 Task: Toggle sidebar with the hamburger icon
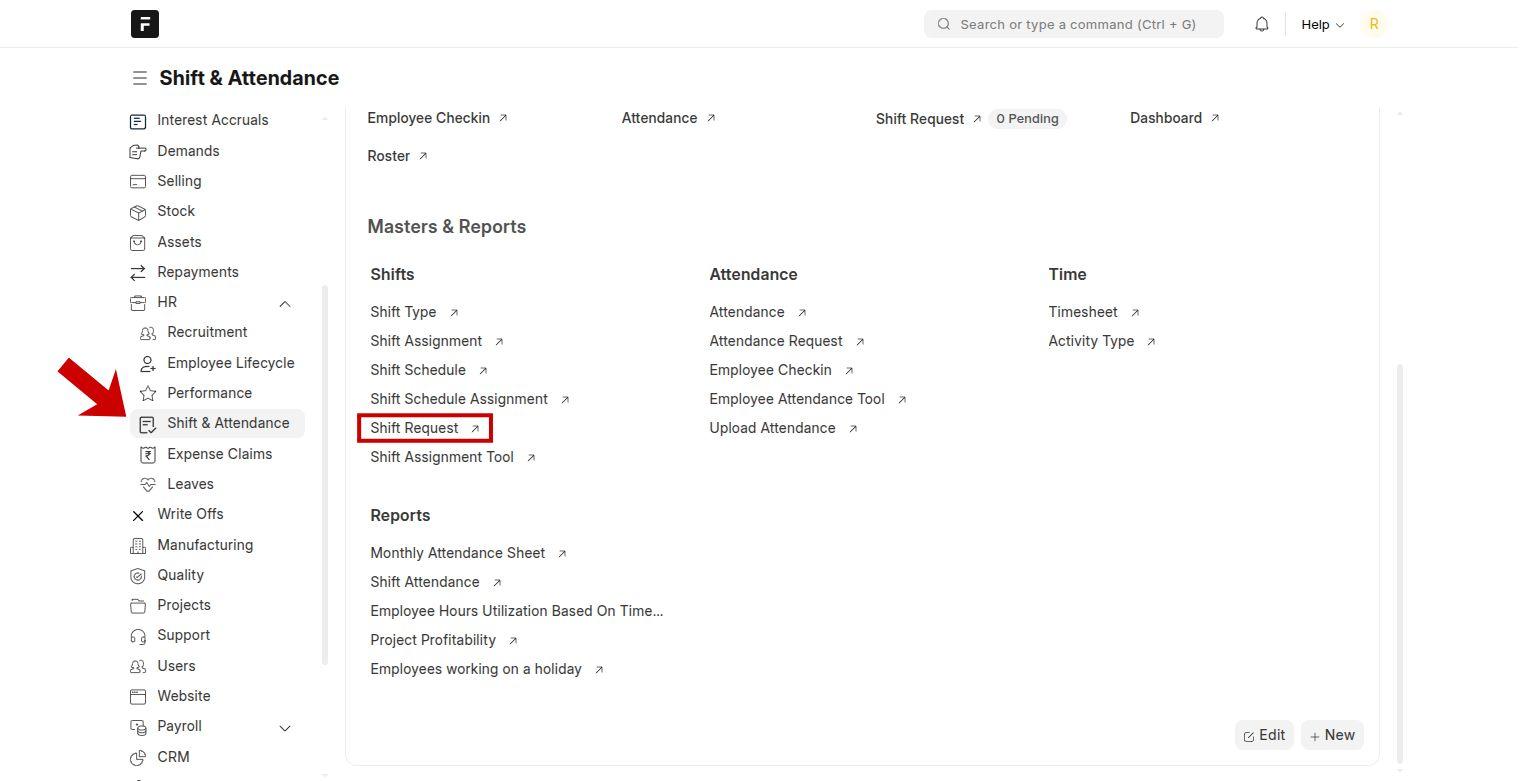click(x=139, y=78)
